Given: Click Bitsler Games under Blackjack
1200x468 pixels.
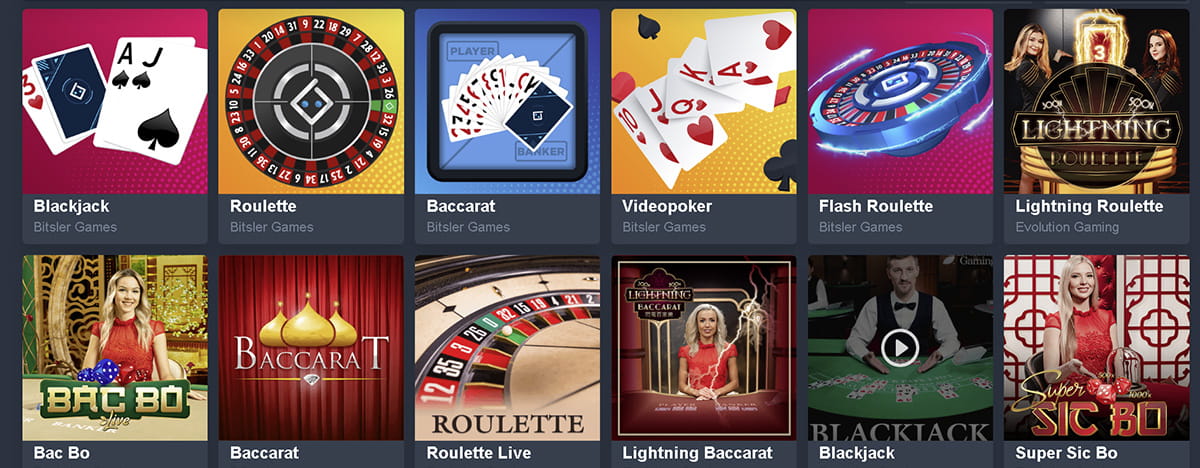Looking at the screenshot, I should (75, 227).
